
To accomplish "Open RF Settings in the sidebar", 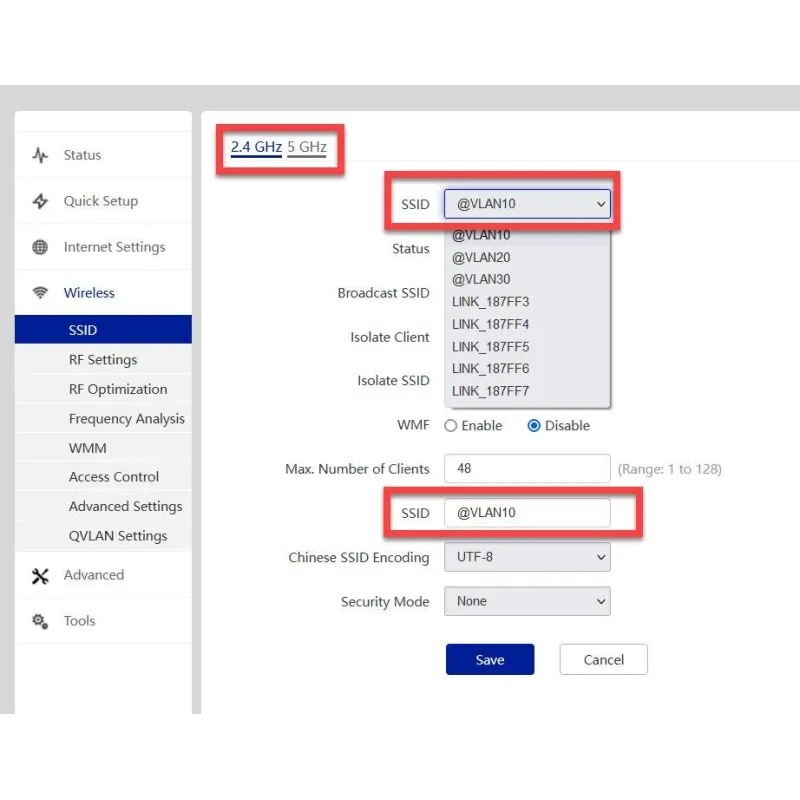I will click(x=103, y=360).
